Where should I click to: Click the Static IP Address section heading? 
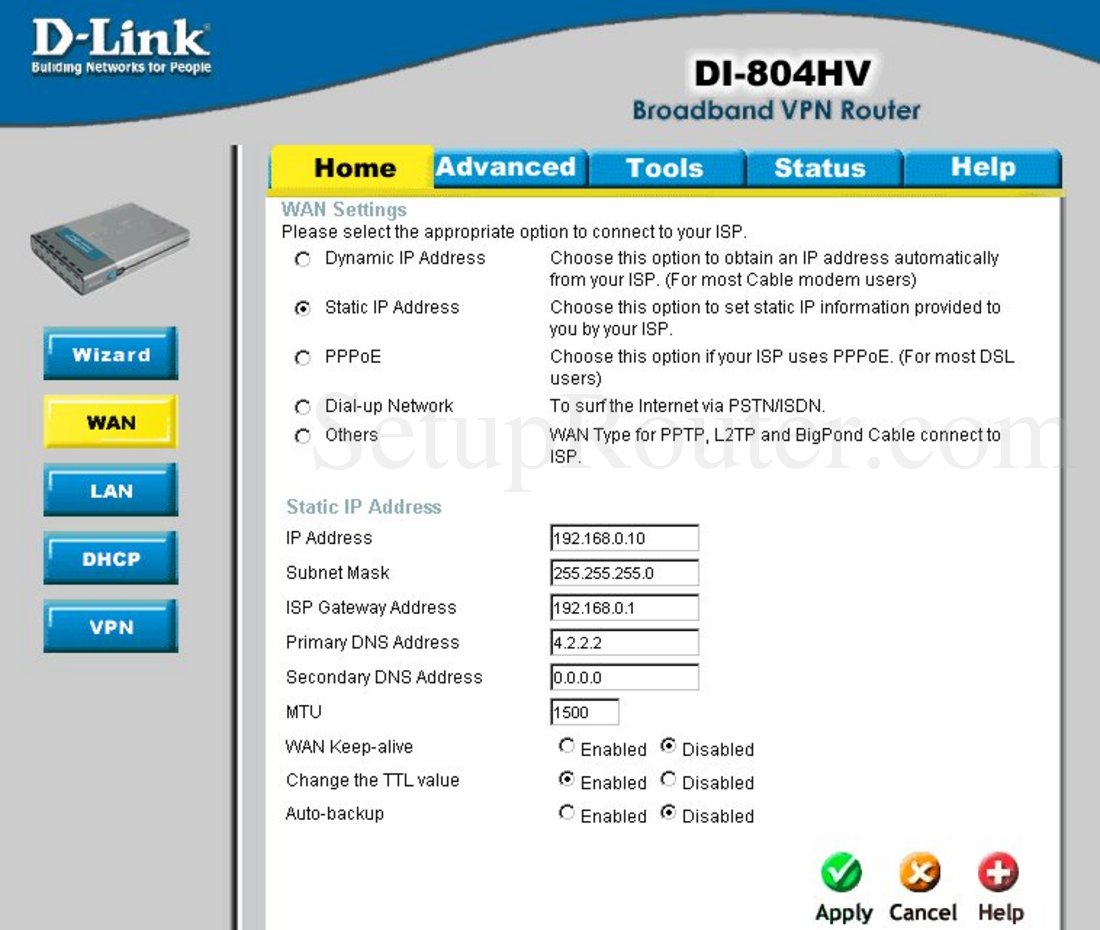tap(363, 506)
